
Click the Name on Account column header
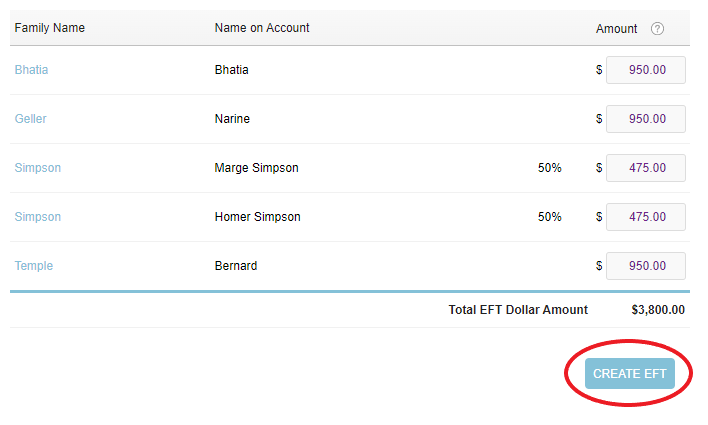[x=262, y=28]
